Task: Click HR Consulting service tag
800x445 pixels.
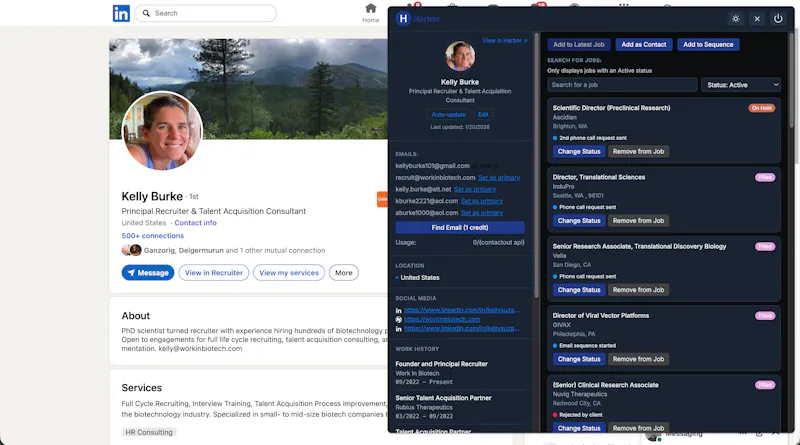Action: 149,432
